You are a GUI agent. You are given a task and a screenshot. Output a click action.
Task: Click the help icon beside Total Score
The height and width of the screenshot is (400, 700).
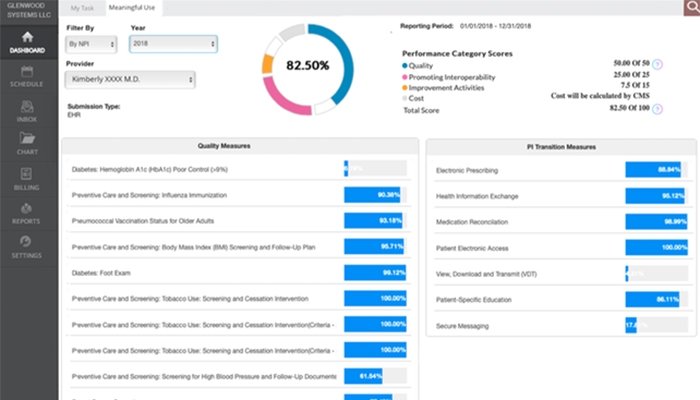(657, 108)
